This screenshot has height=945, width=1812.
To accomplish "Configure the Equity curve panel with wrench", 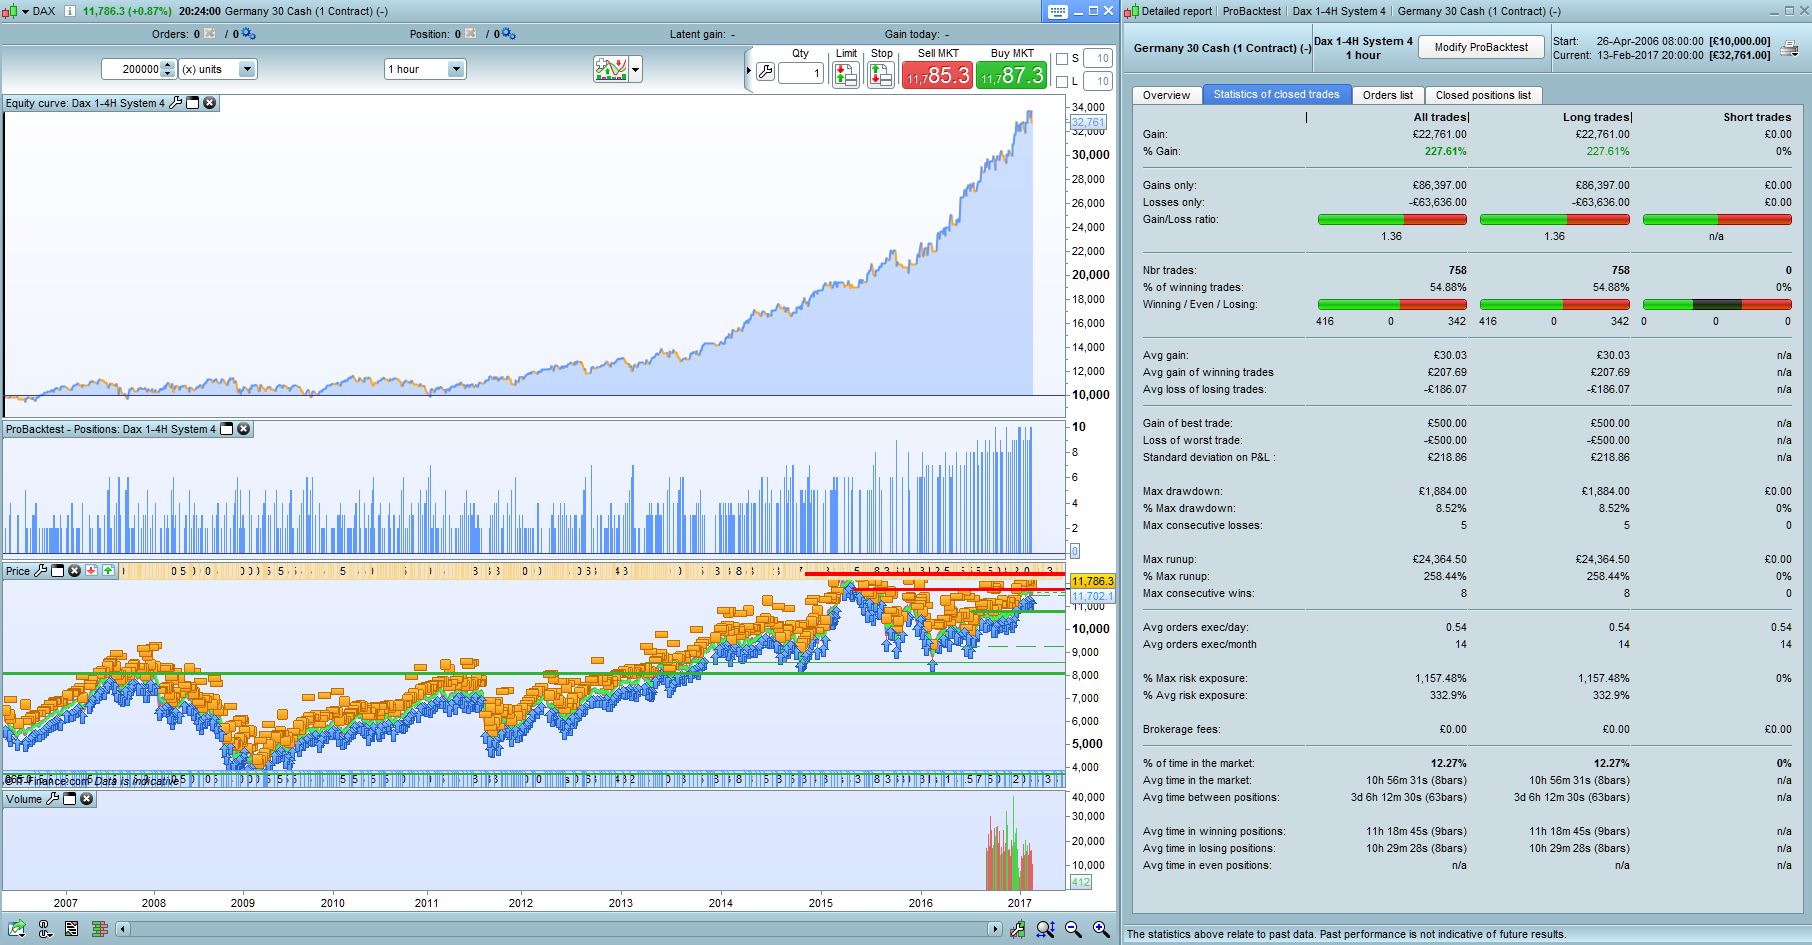I will coord(176,103).
